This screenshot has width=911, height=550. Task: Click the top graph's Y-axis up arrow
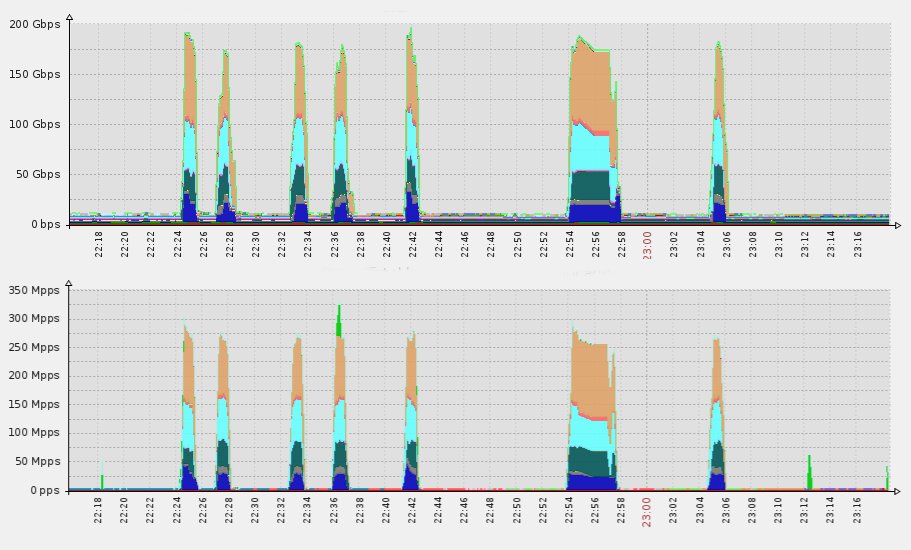68,17
